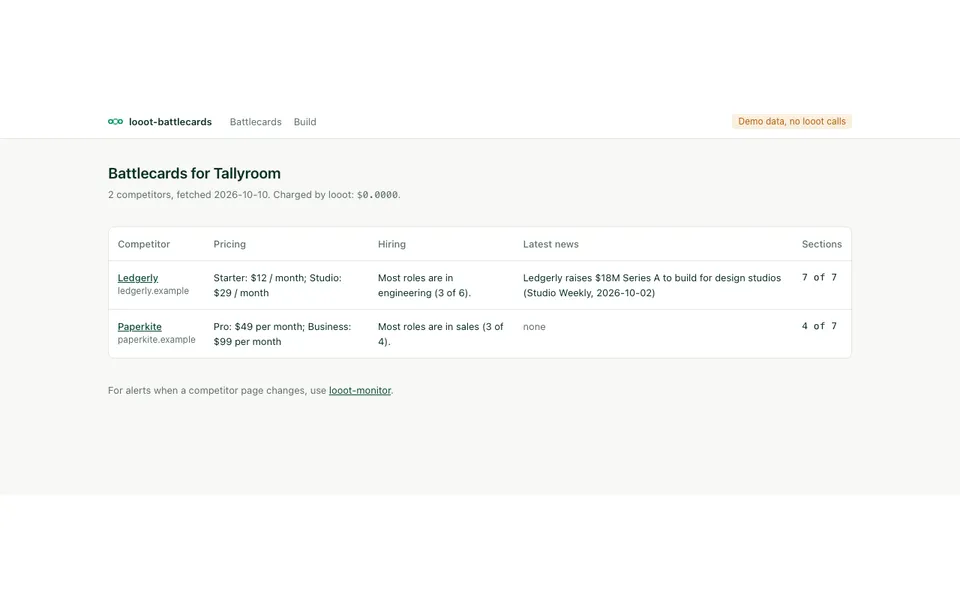Image resolution: width=960 pixels, height=600 pixels.
Task: Open the Build nav item
Action: point(305,122)
